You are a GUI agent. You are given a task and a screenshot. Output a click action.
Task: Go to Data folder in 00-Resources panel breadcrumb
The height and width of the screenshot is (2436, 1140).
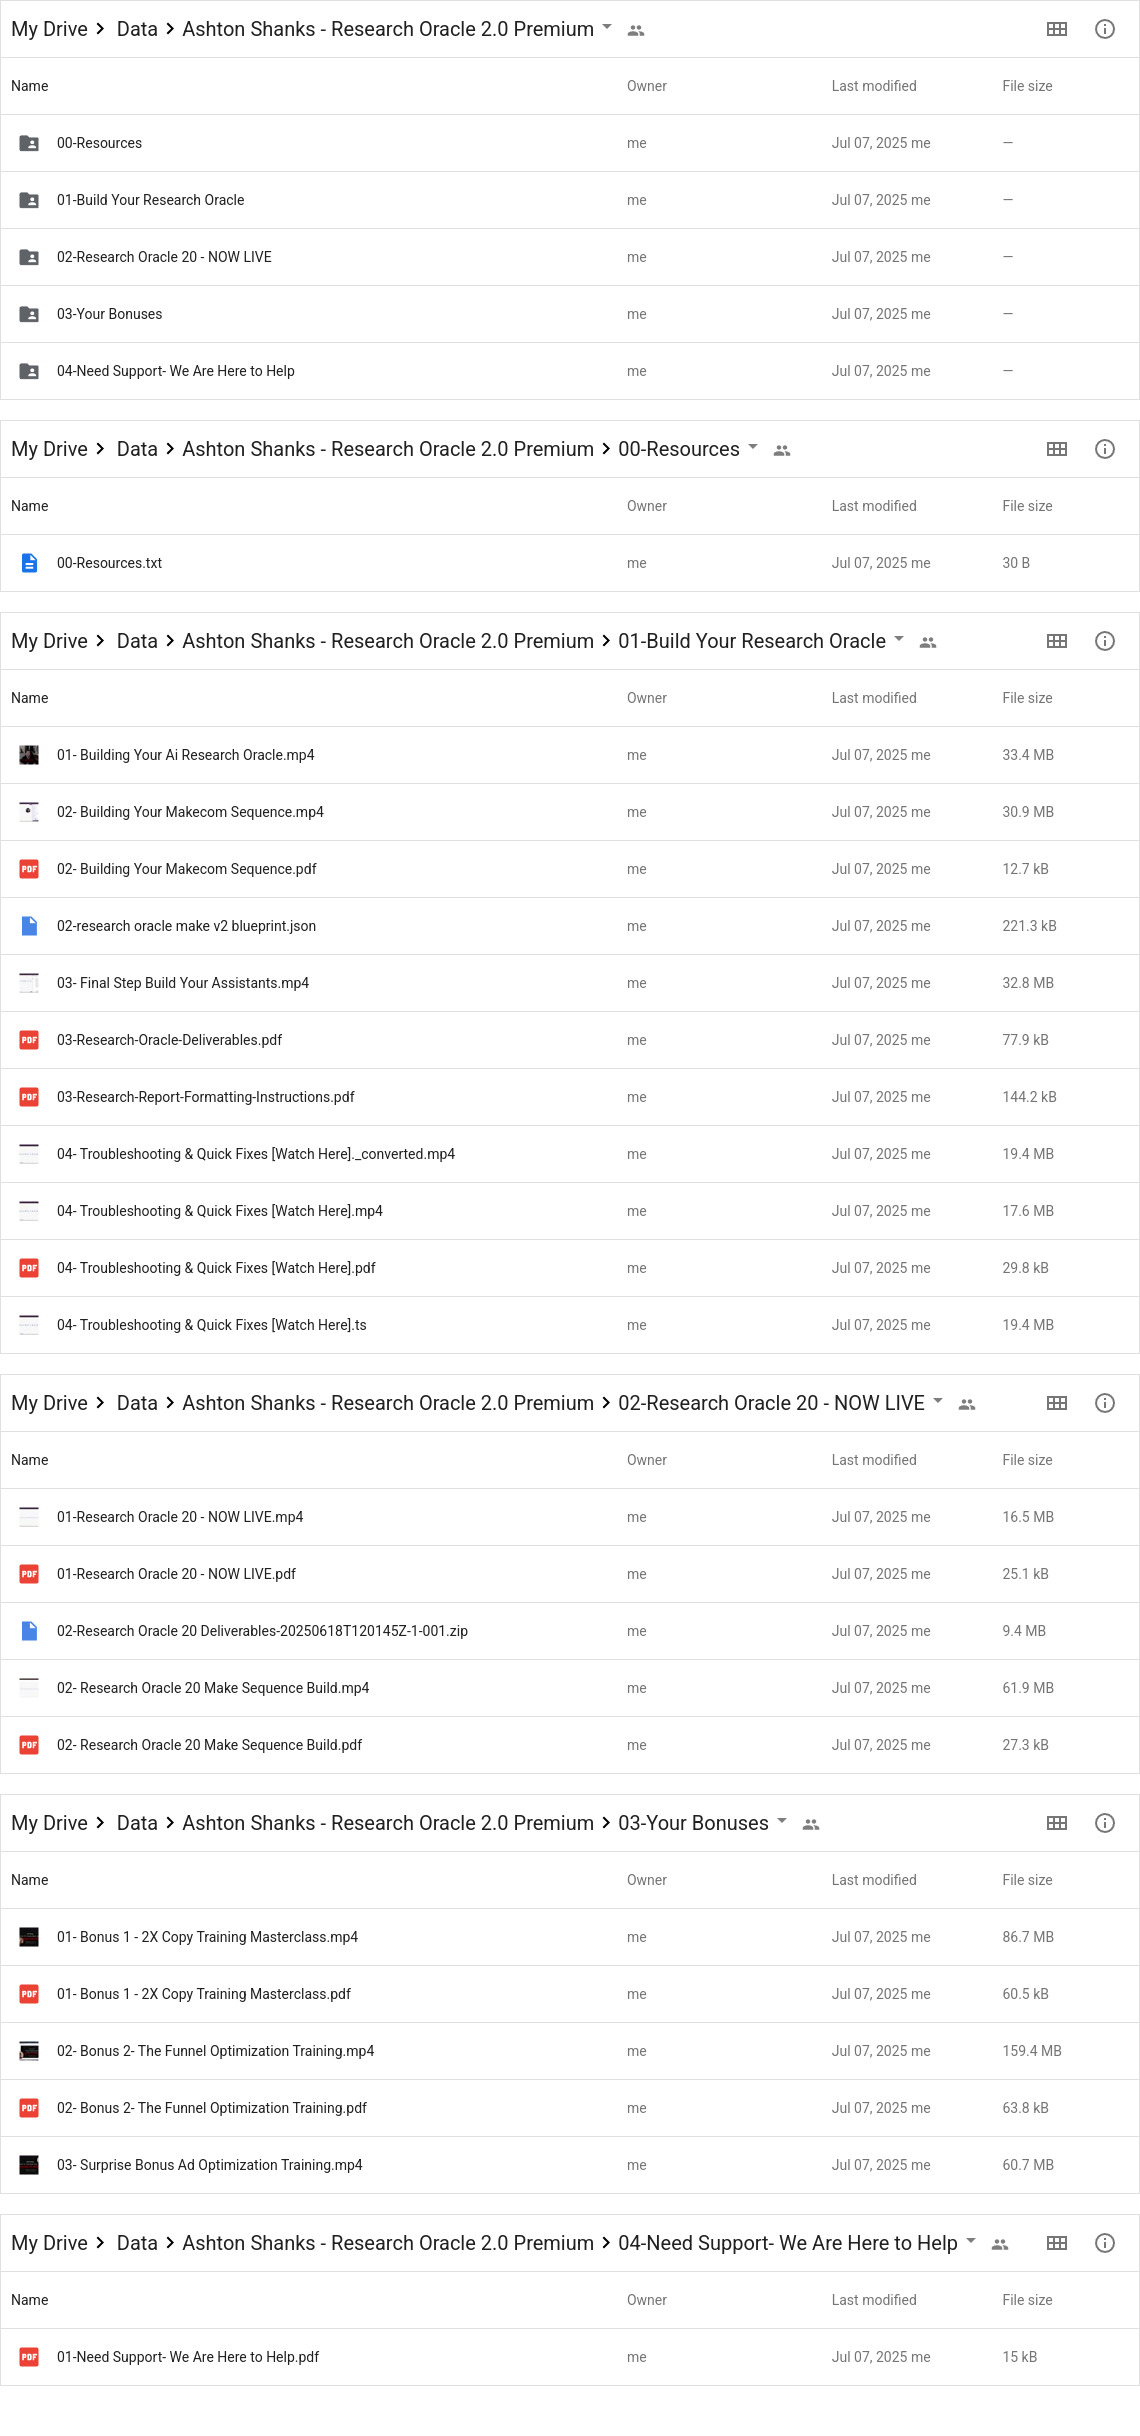137,449
